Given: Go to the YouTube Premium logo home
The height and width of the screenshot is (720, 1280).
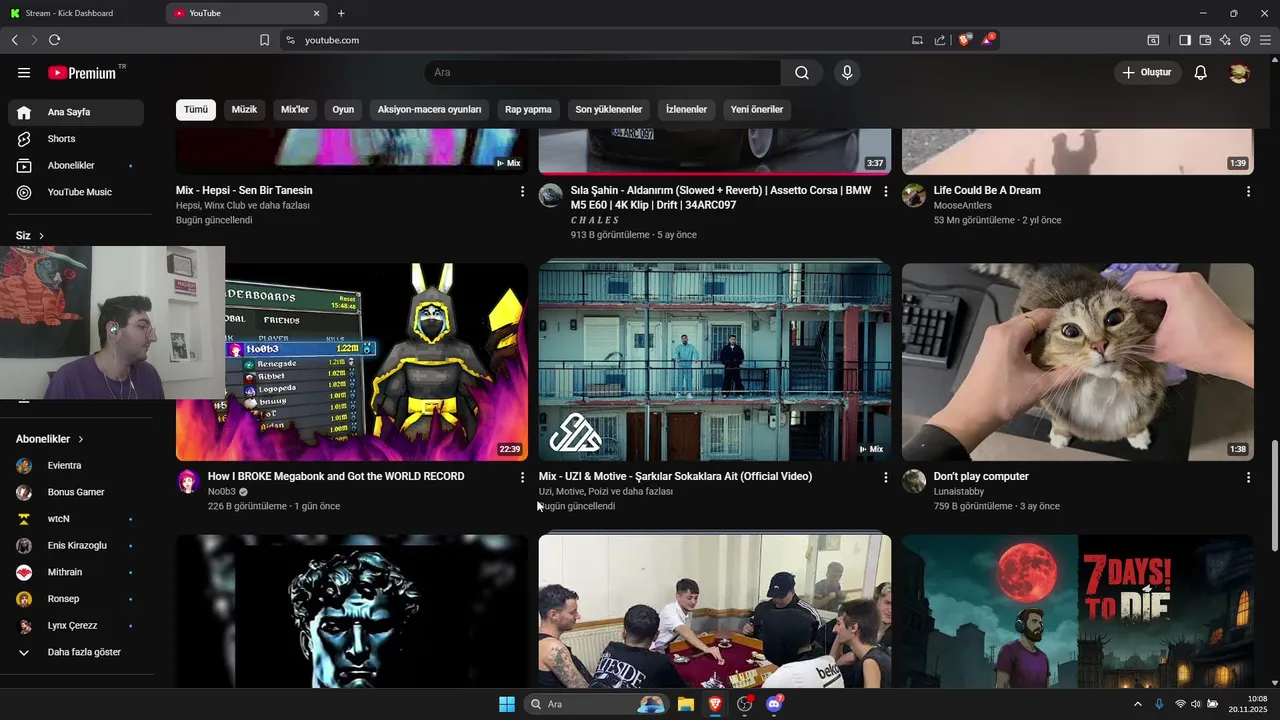Looking at the screenshot, I should 83,73.
